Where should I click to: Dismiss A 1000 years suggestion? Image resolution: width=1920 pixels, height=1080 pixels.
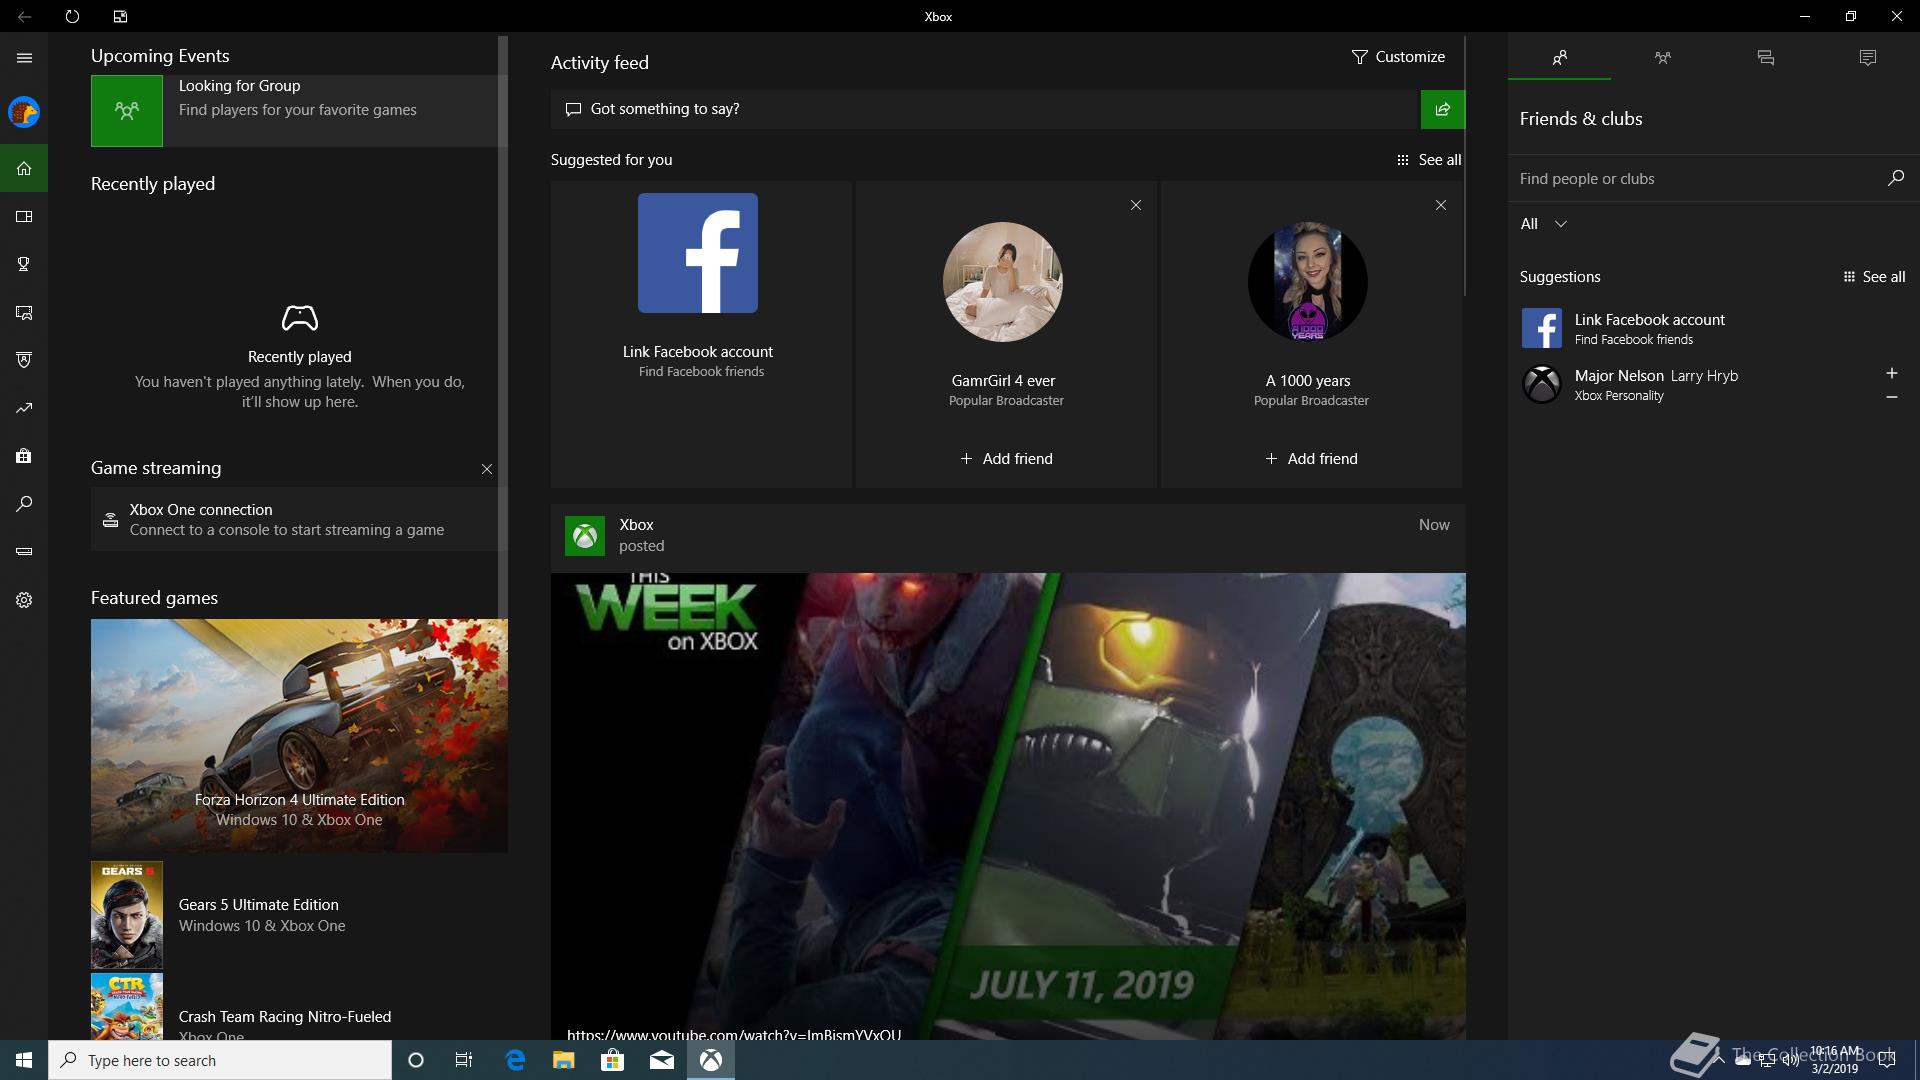point(1441,205)
